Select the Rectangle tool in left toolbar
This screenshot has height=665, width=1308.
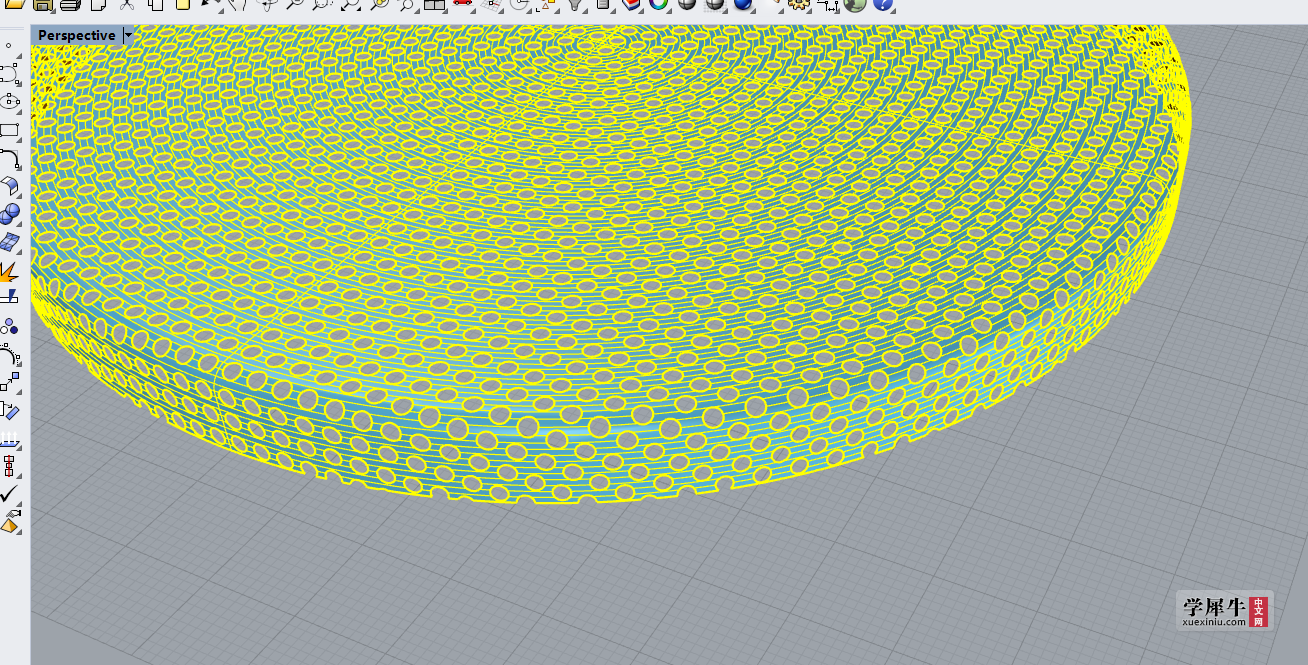9,130
